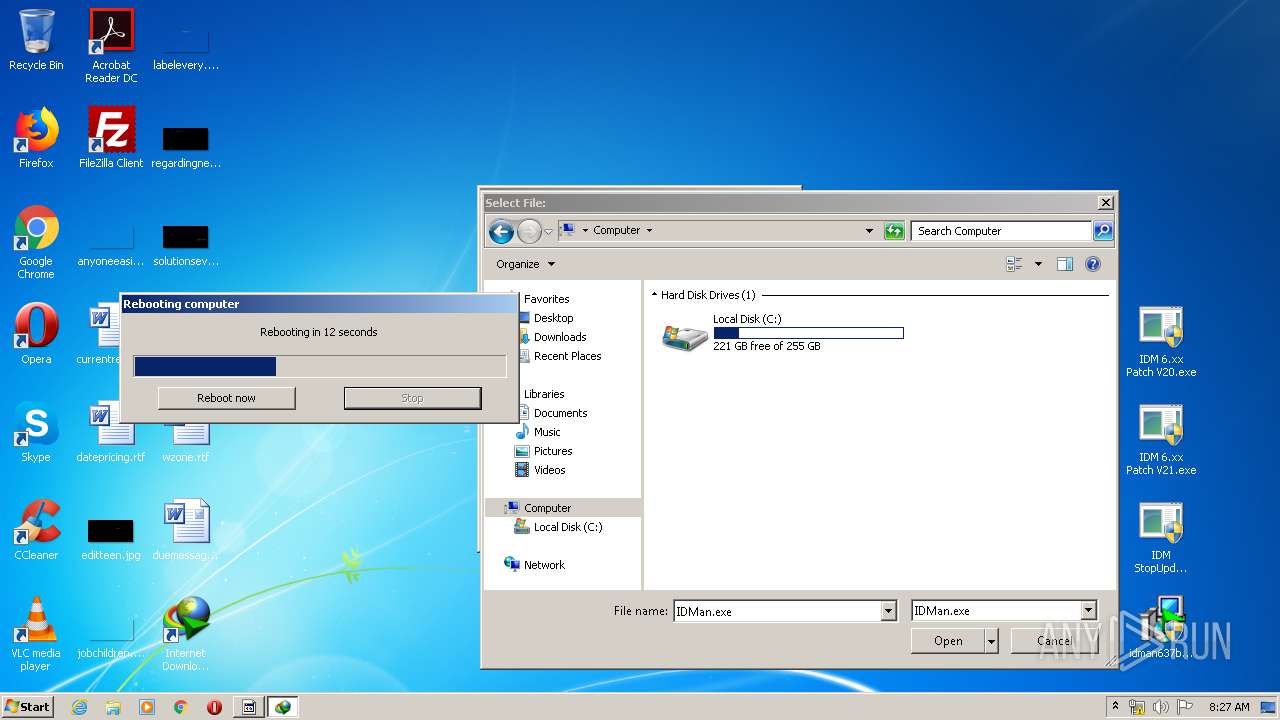Open Chrome from the taskbar
The height and width of the screenshot is (720, 1280).
[x=181, y=707]
